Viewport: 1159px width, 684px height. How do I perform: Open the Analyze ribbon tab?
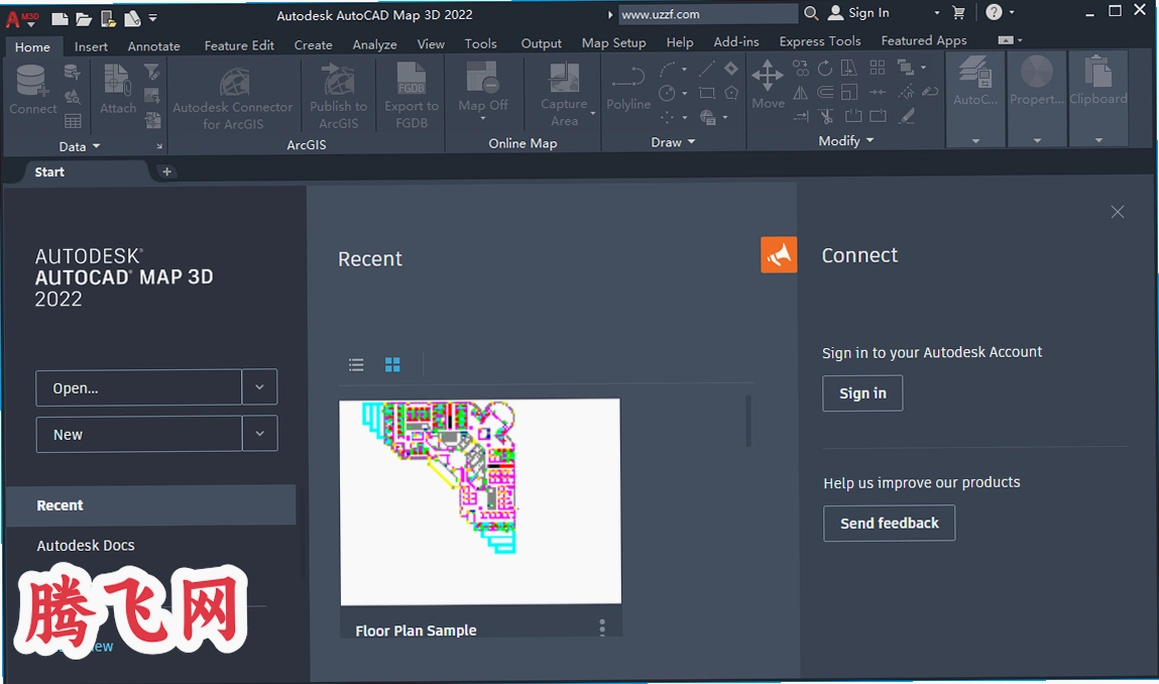375,44
